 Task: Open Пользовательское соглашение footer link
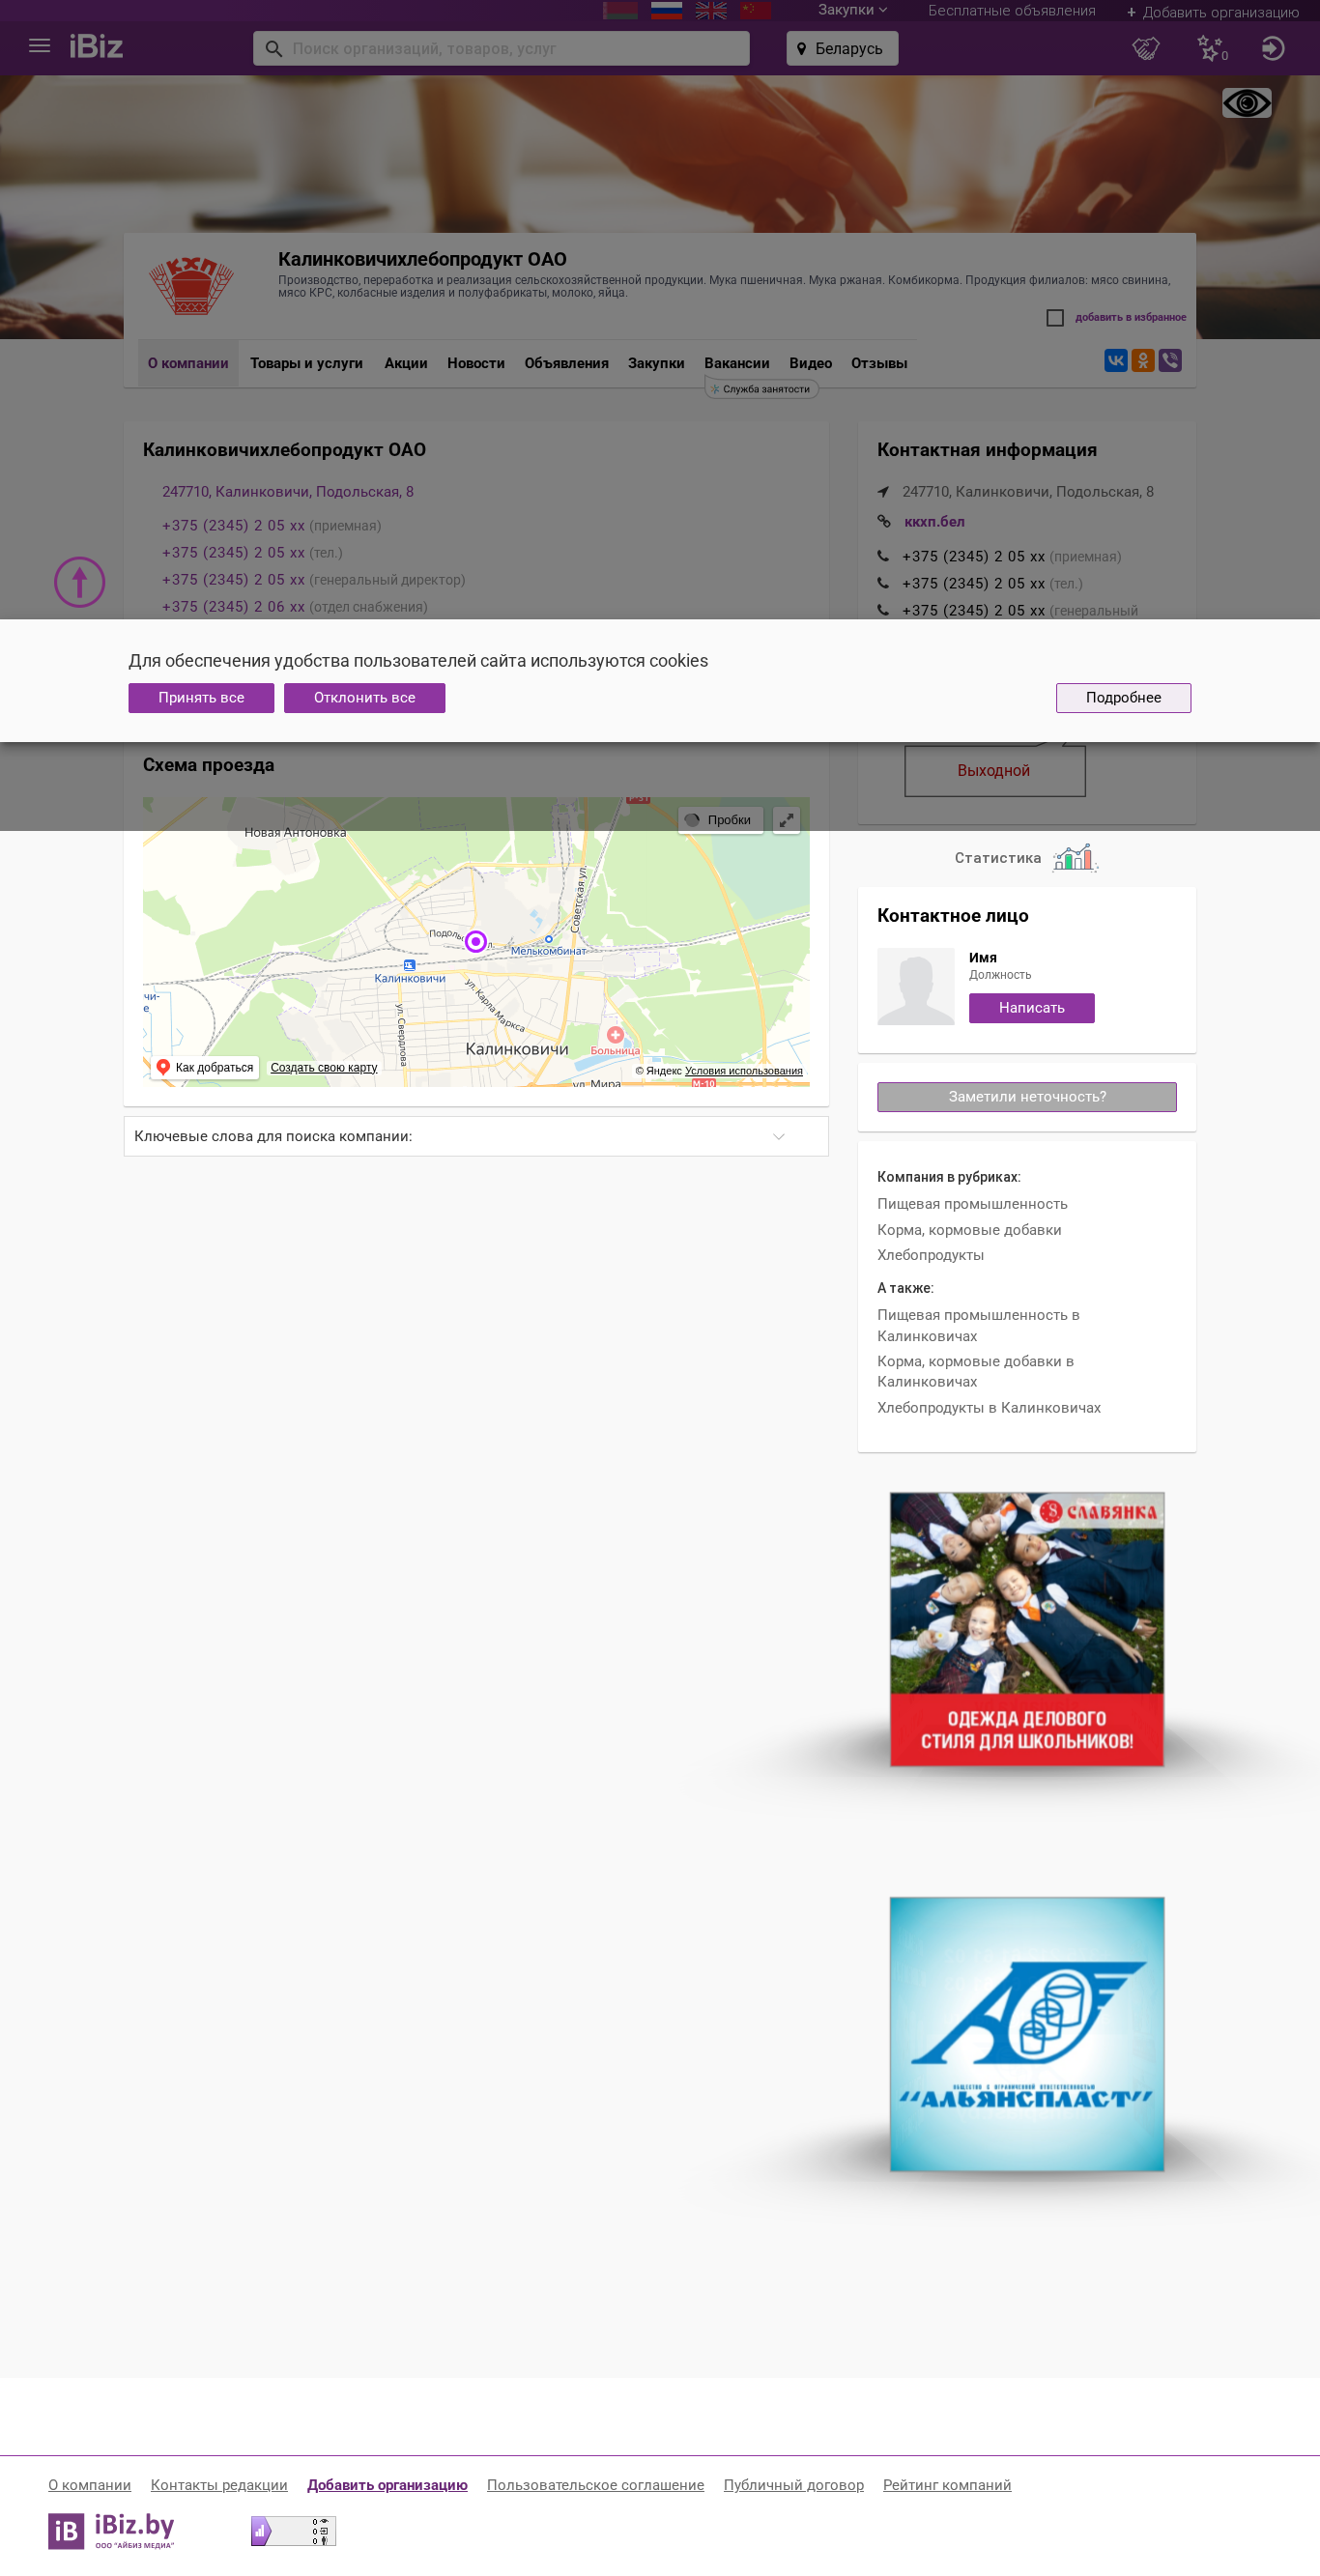[595, 2485]
